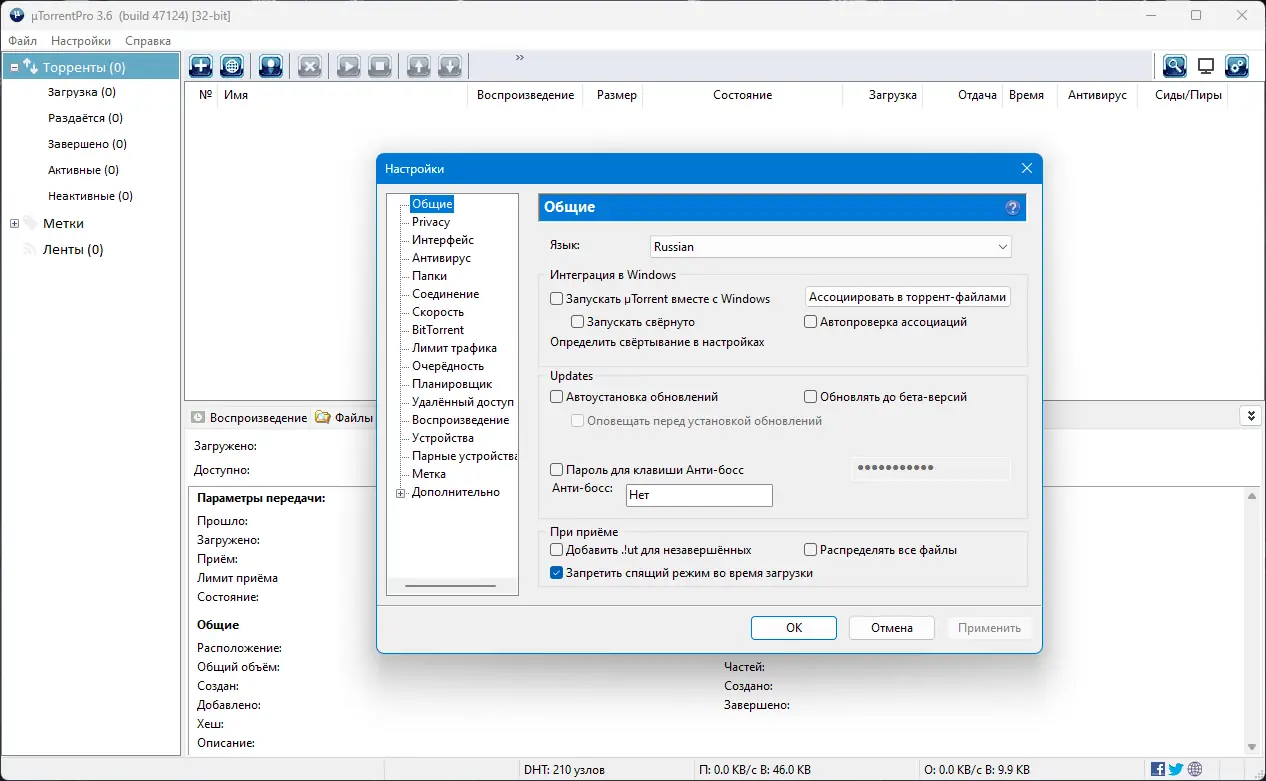
Task: Click the Stop torrent square icon
Action: (x=379, y=66)
